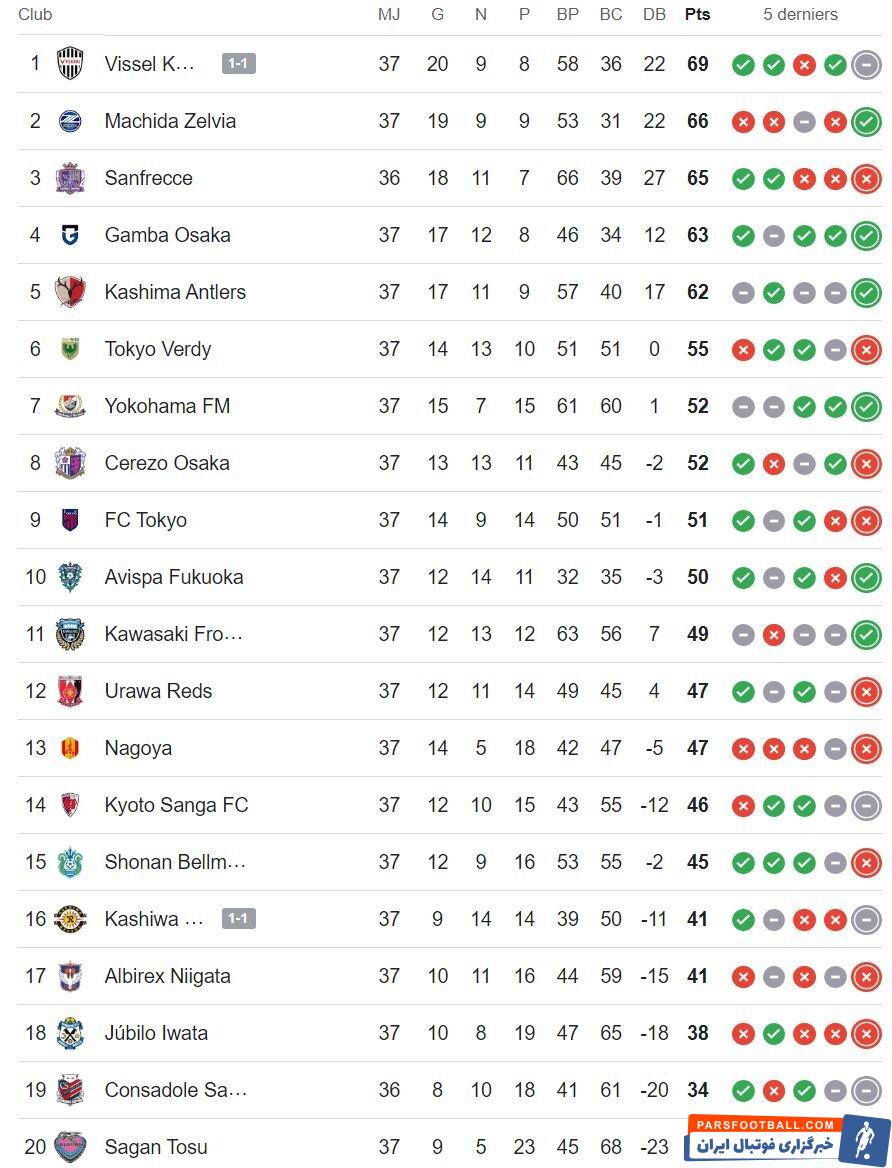Image resolution: width=892 pixels, height=1168 pixels.
Task: Click the 1-1 live score badge for Kashiwa
Action: point(239,919)
